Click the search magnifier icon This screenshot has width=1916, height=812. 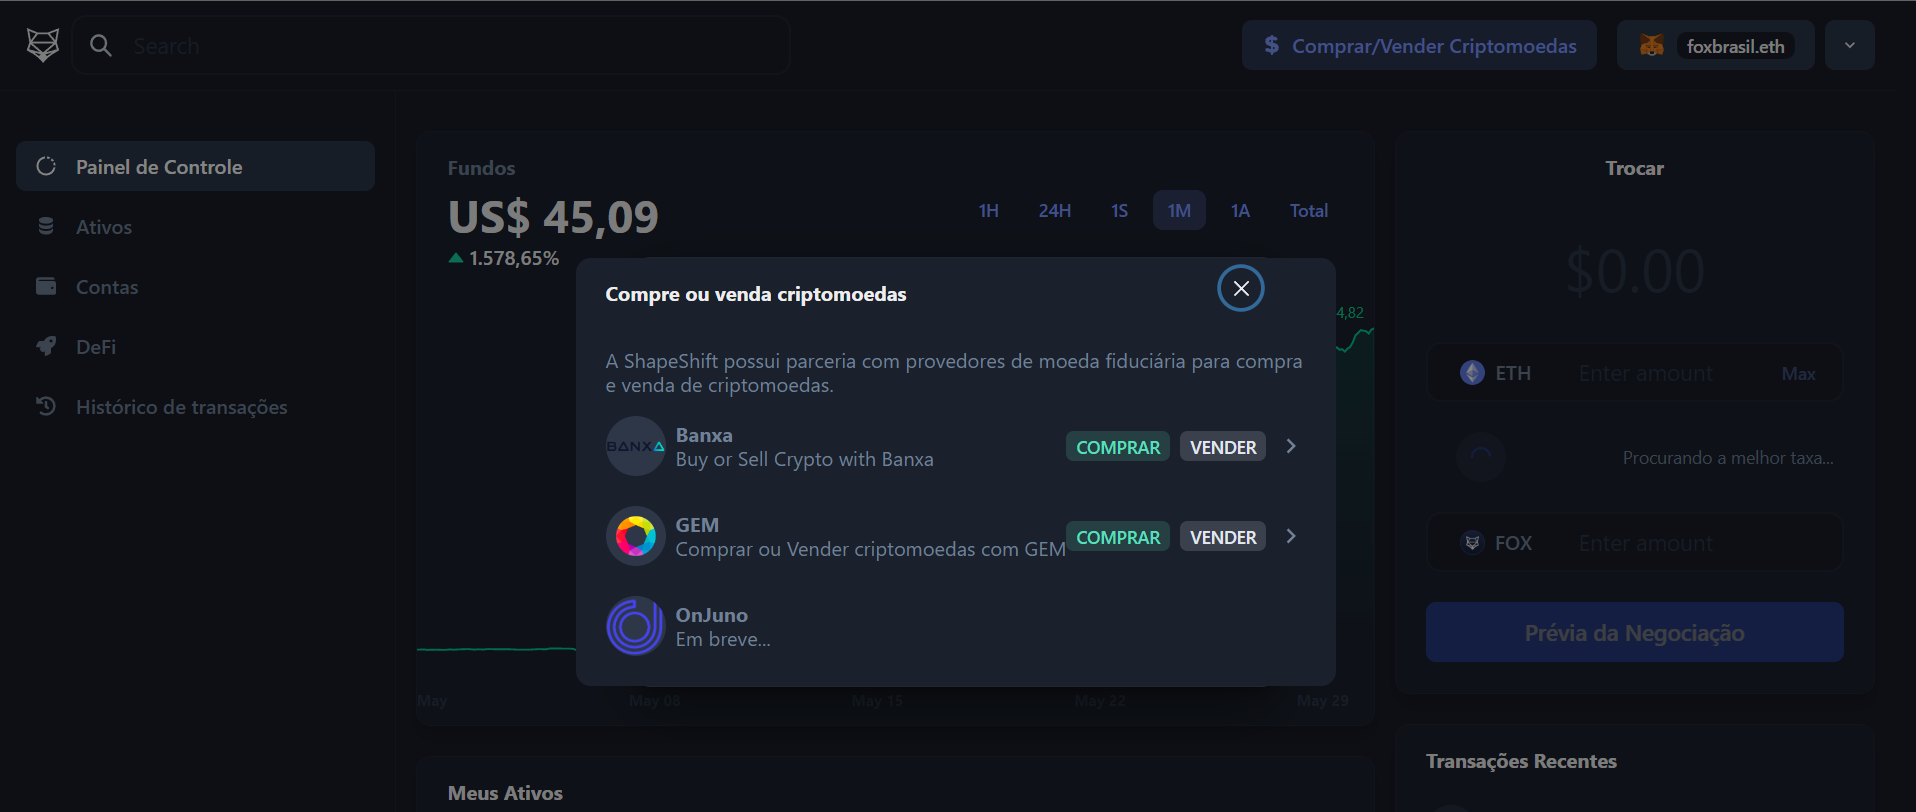coord(101,46)
